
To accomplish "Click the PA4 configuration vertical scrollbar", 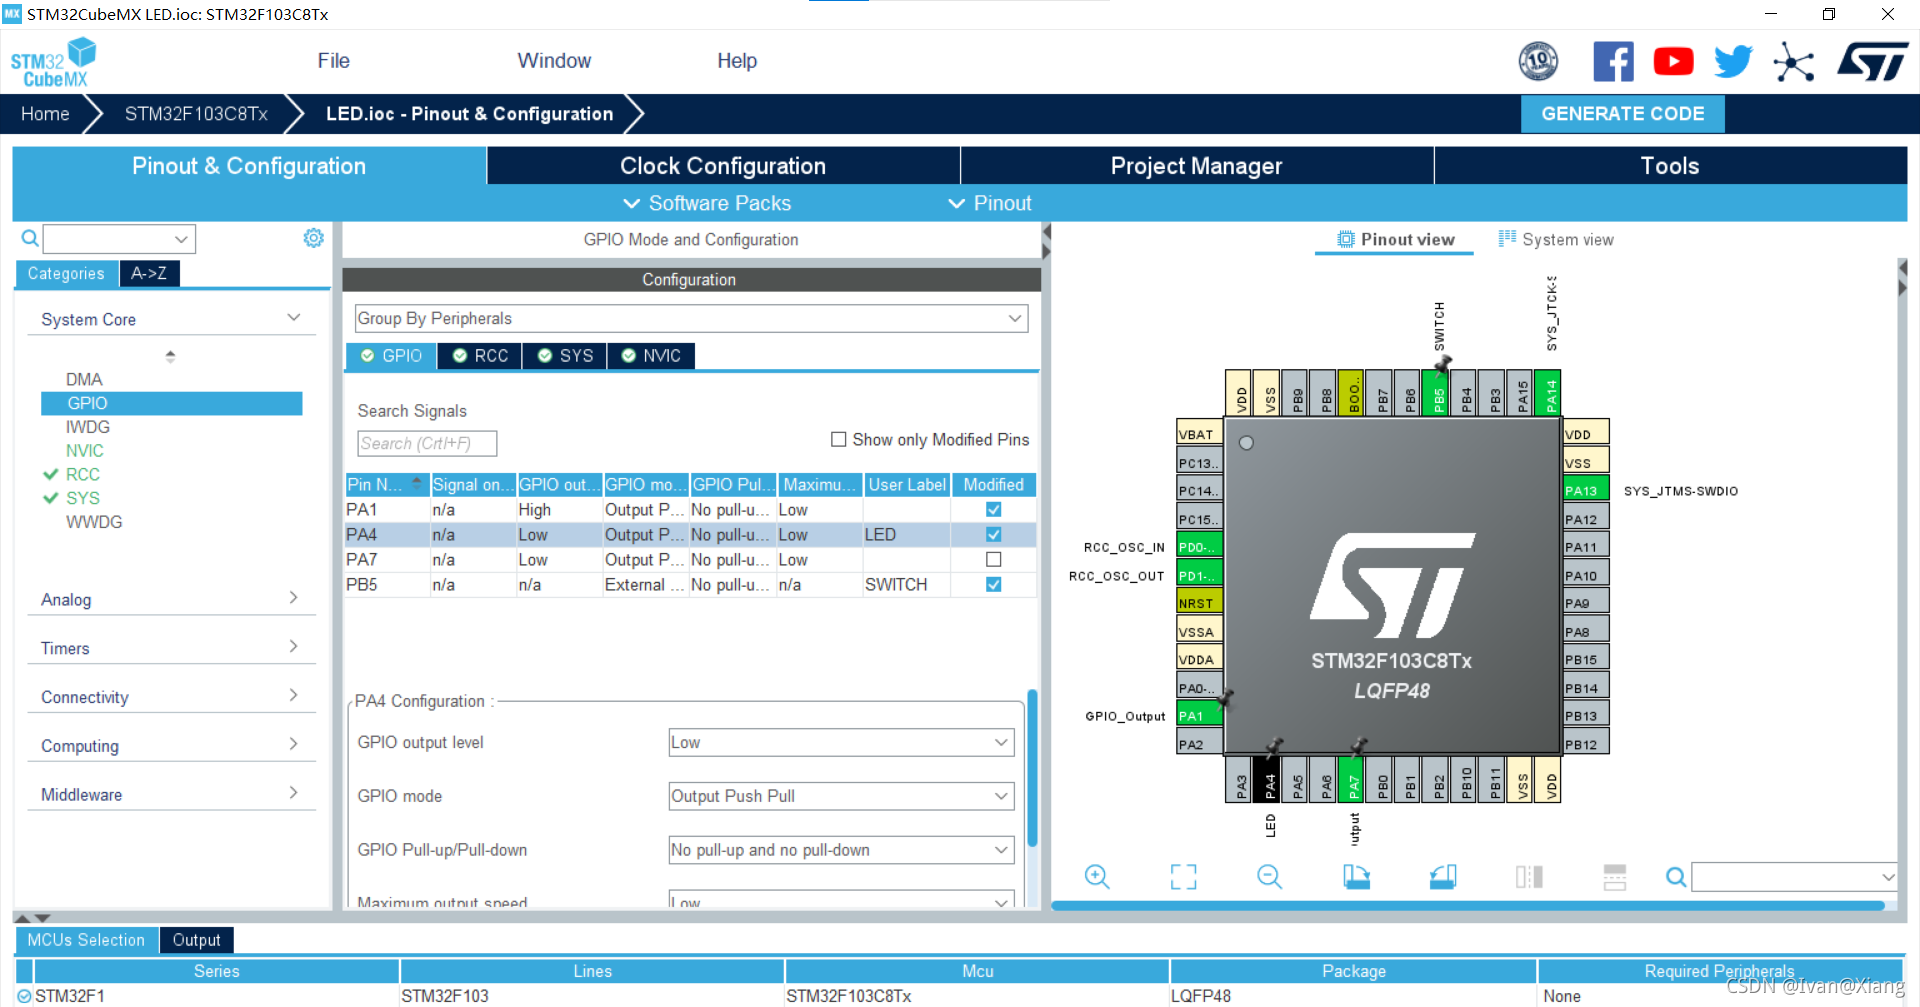I will point(1032,768).
